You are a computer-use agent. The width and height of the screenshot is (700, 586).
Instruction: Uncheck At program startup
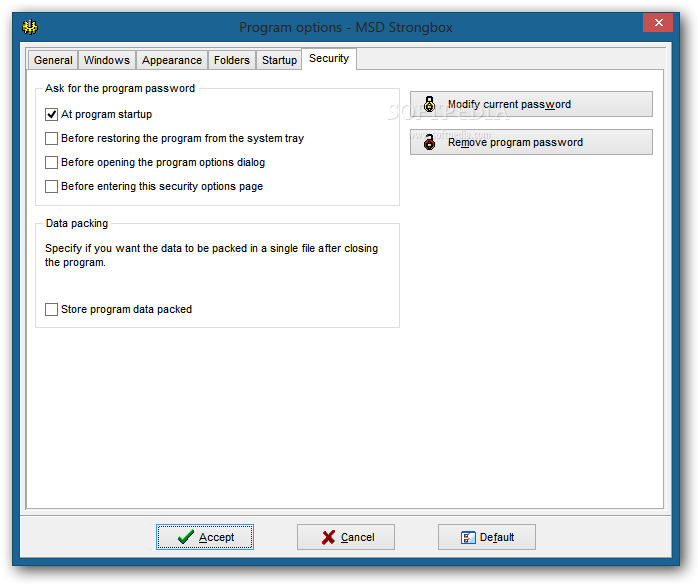click(x=51, y=114)
